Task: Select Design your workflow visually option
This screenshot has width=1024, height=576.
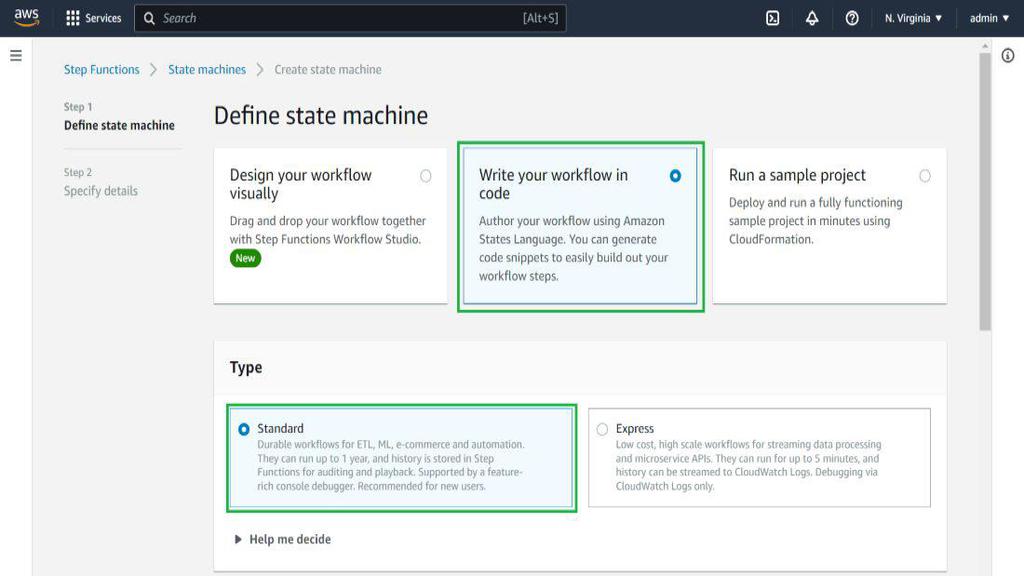Action: (426, 176)
